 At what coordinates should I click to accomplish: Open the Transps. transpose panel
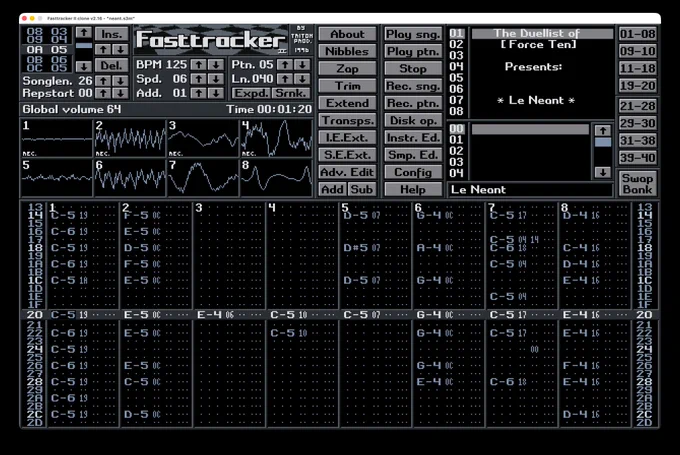(347, 120)
